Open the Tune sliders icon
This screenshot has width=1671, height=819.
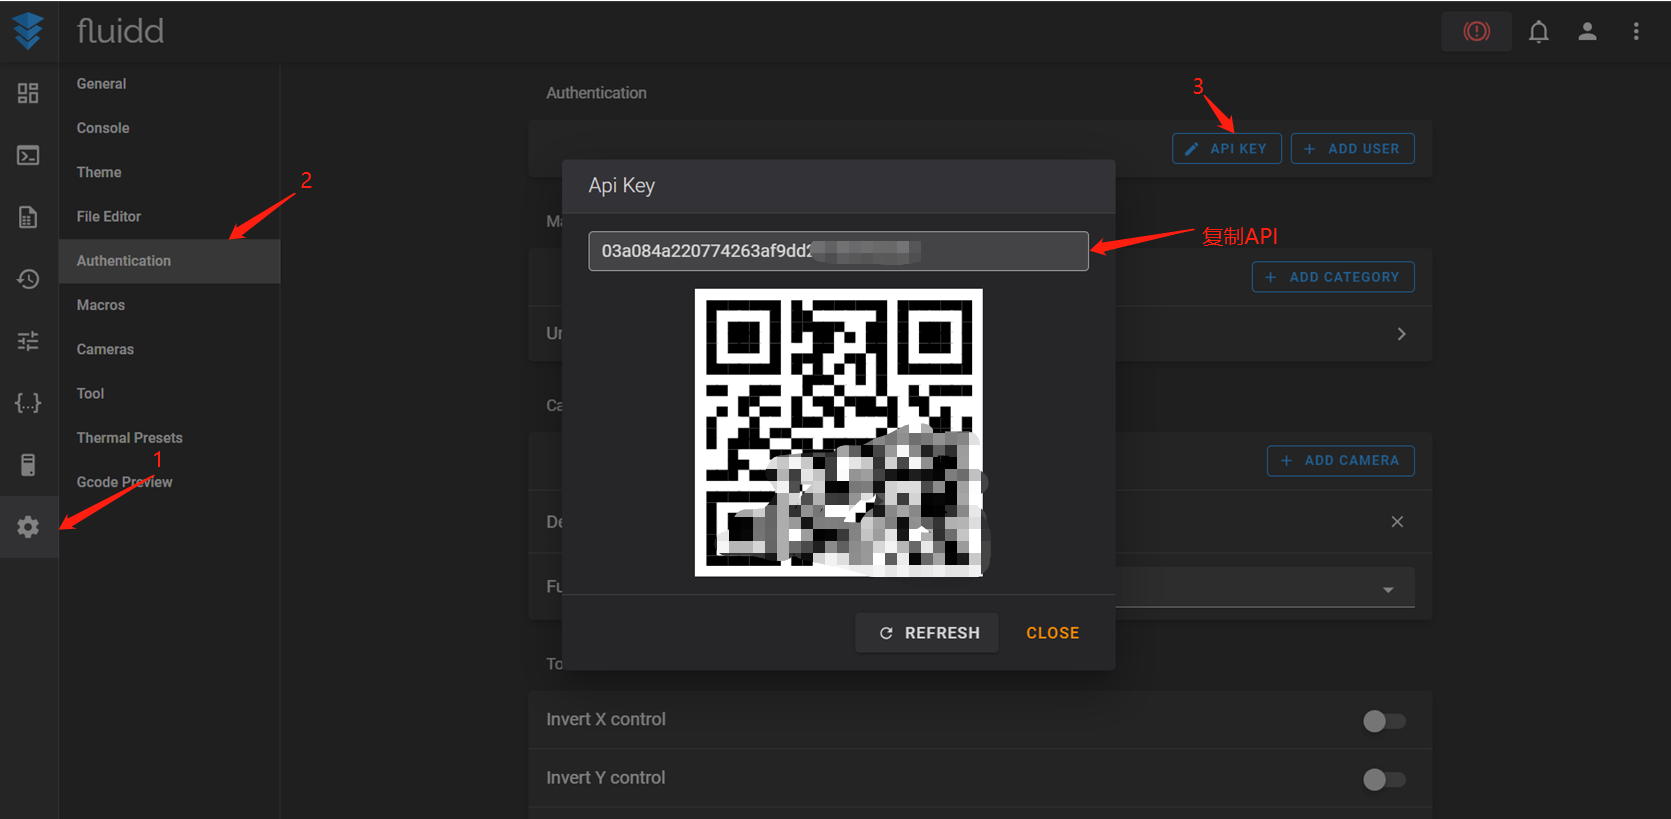click(x=28, y=341)
